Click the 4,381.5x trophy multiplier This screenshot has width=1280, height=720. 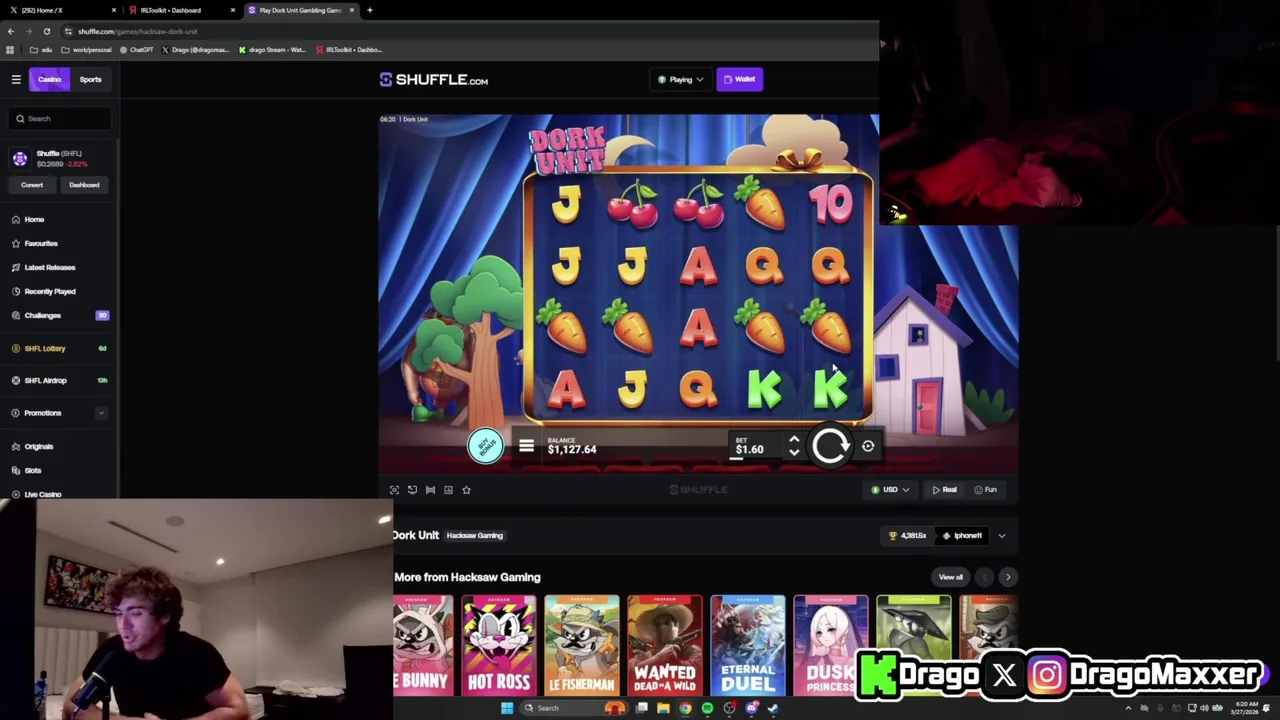pyautogui.click(x=907, y=536)
